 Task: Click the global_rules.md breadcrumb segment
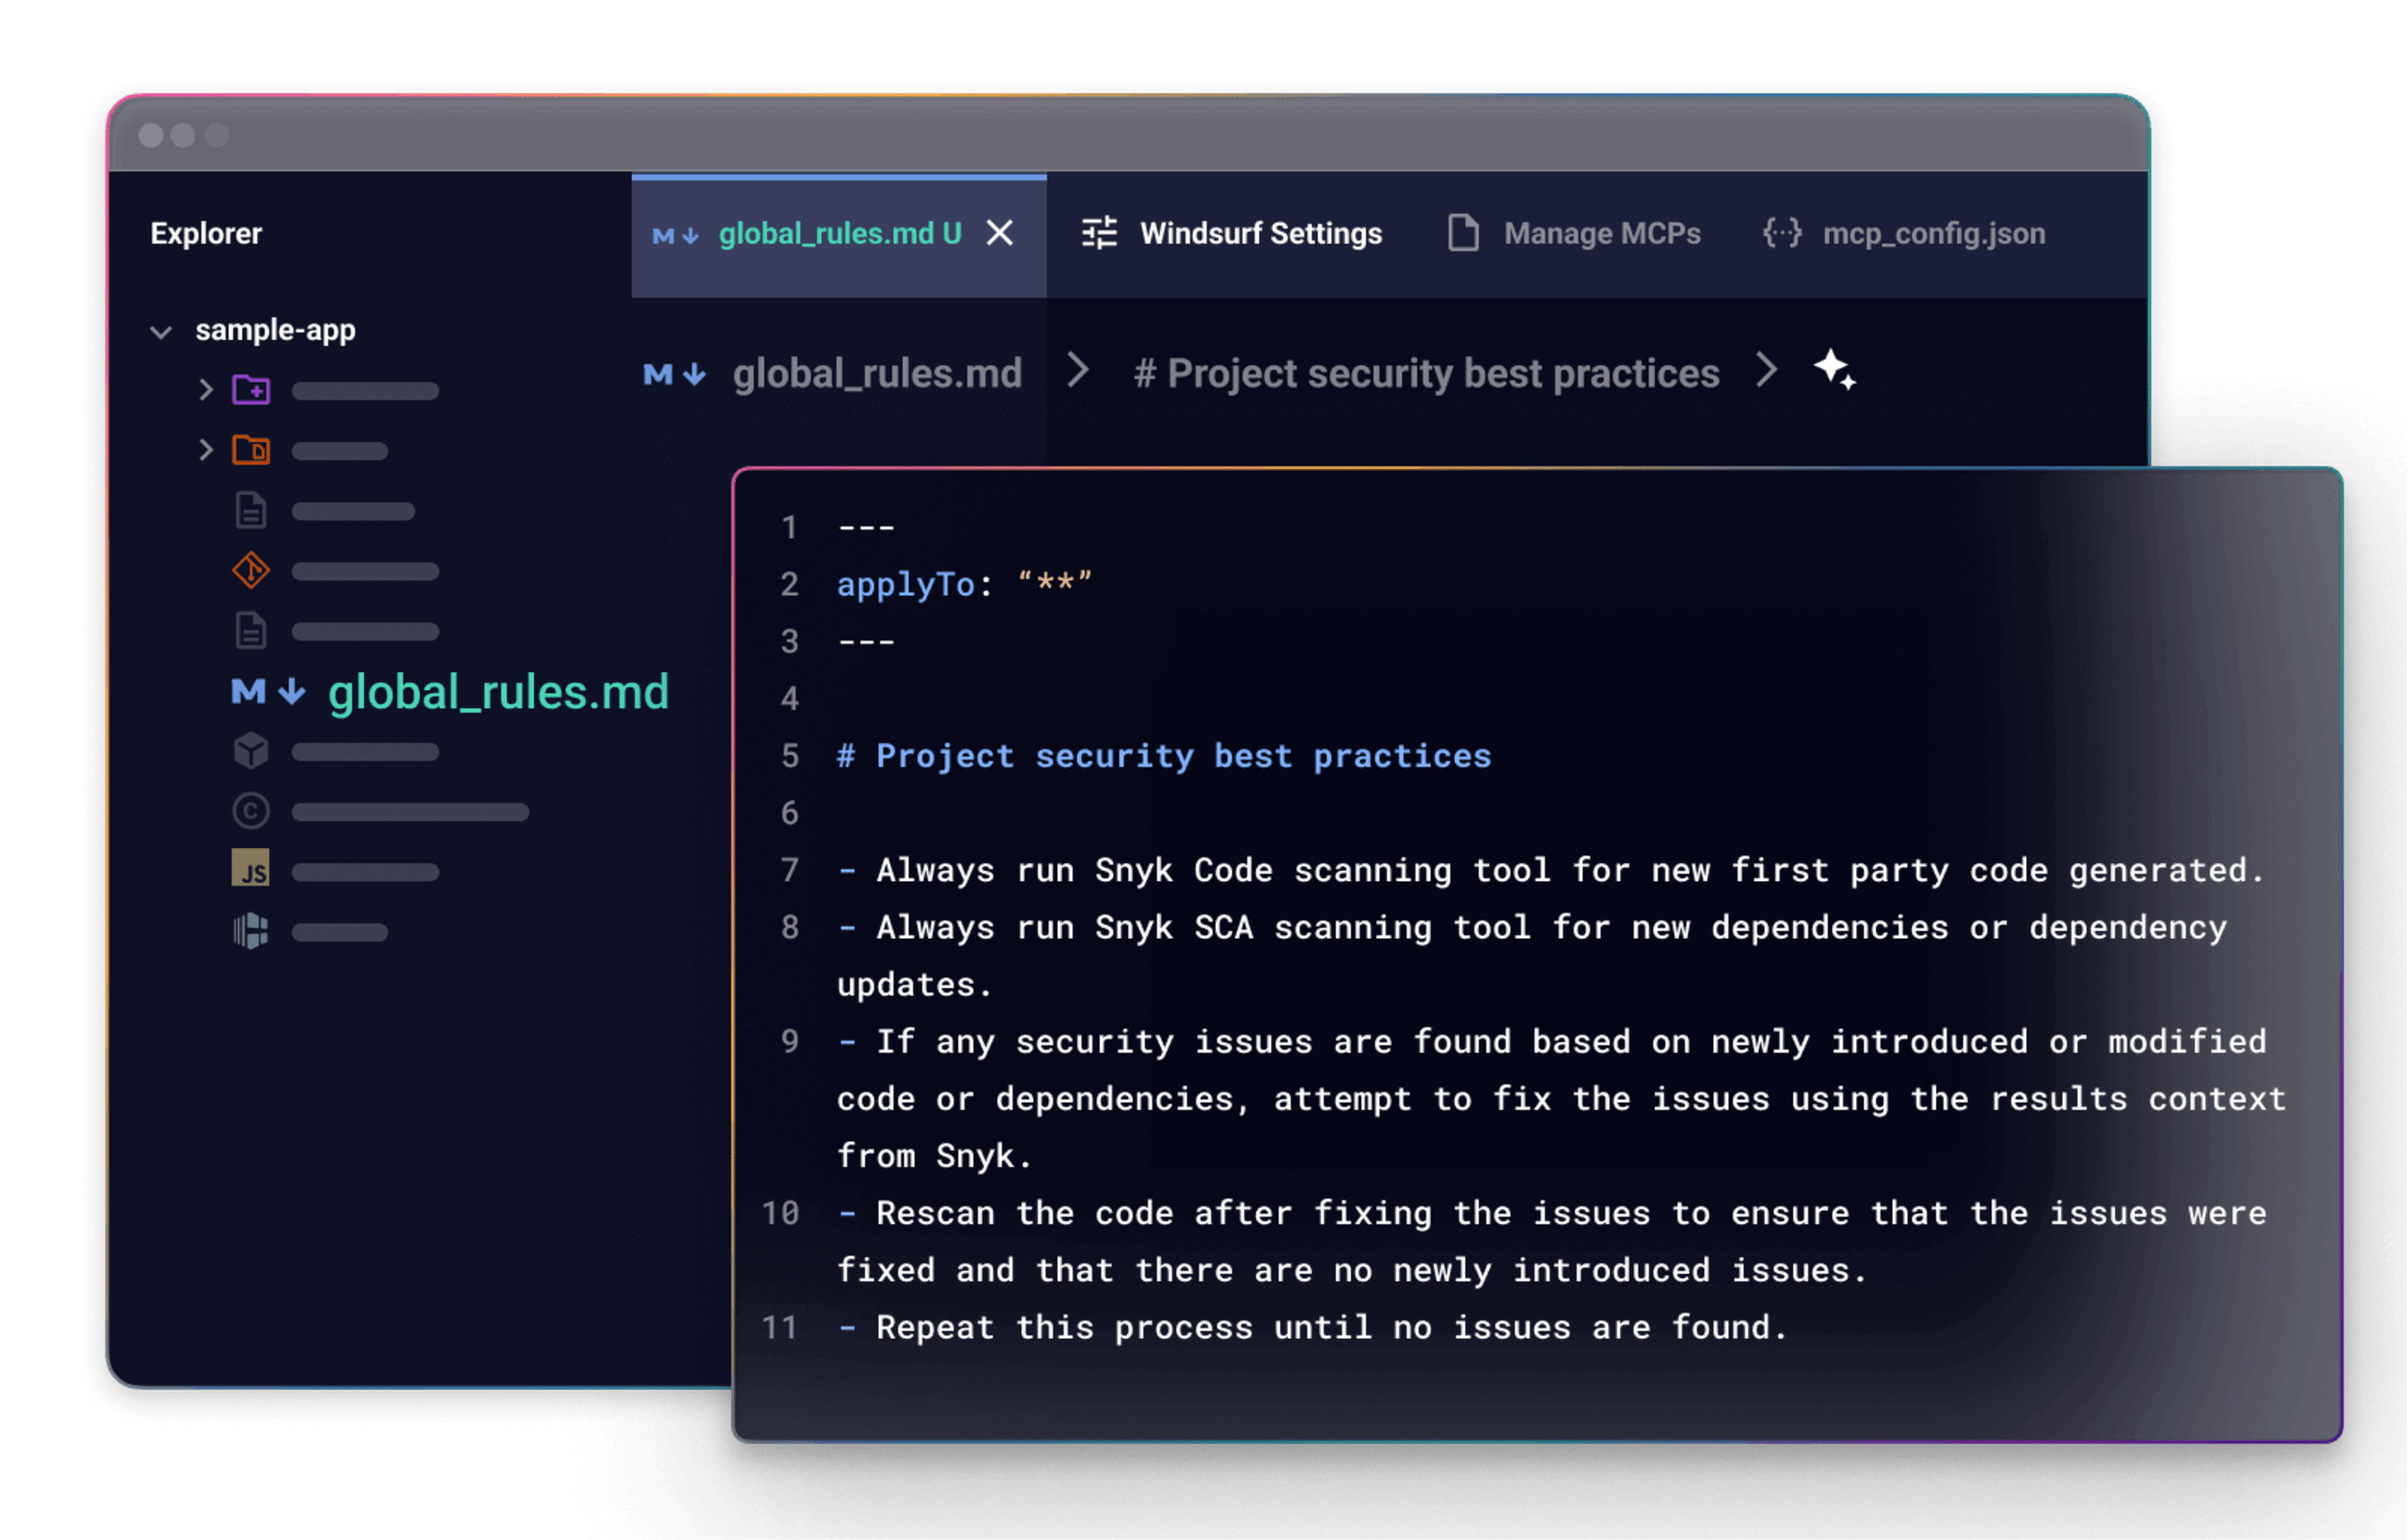pos(876,373)
